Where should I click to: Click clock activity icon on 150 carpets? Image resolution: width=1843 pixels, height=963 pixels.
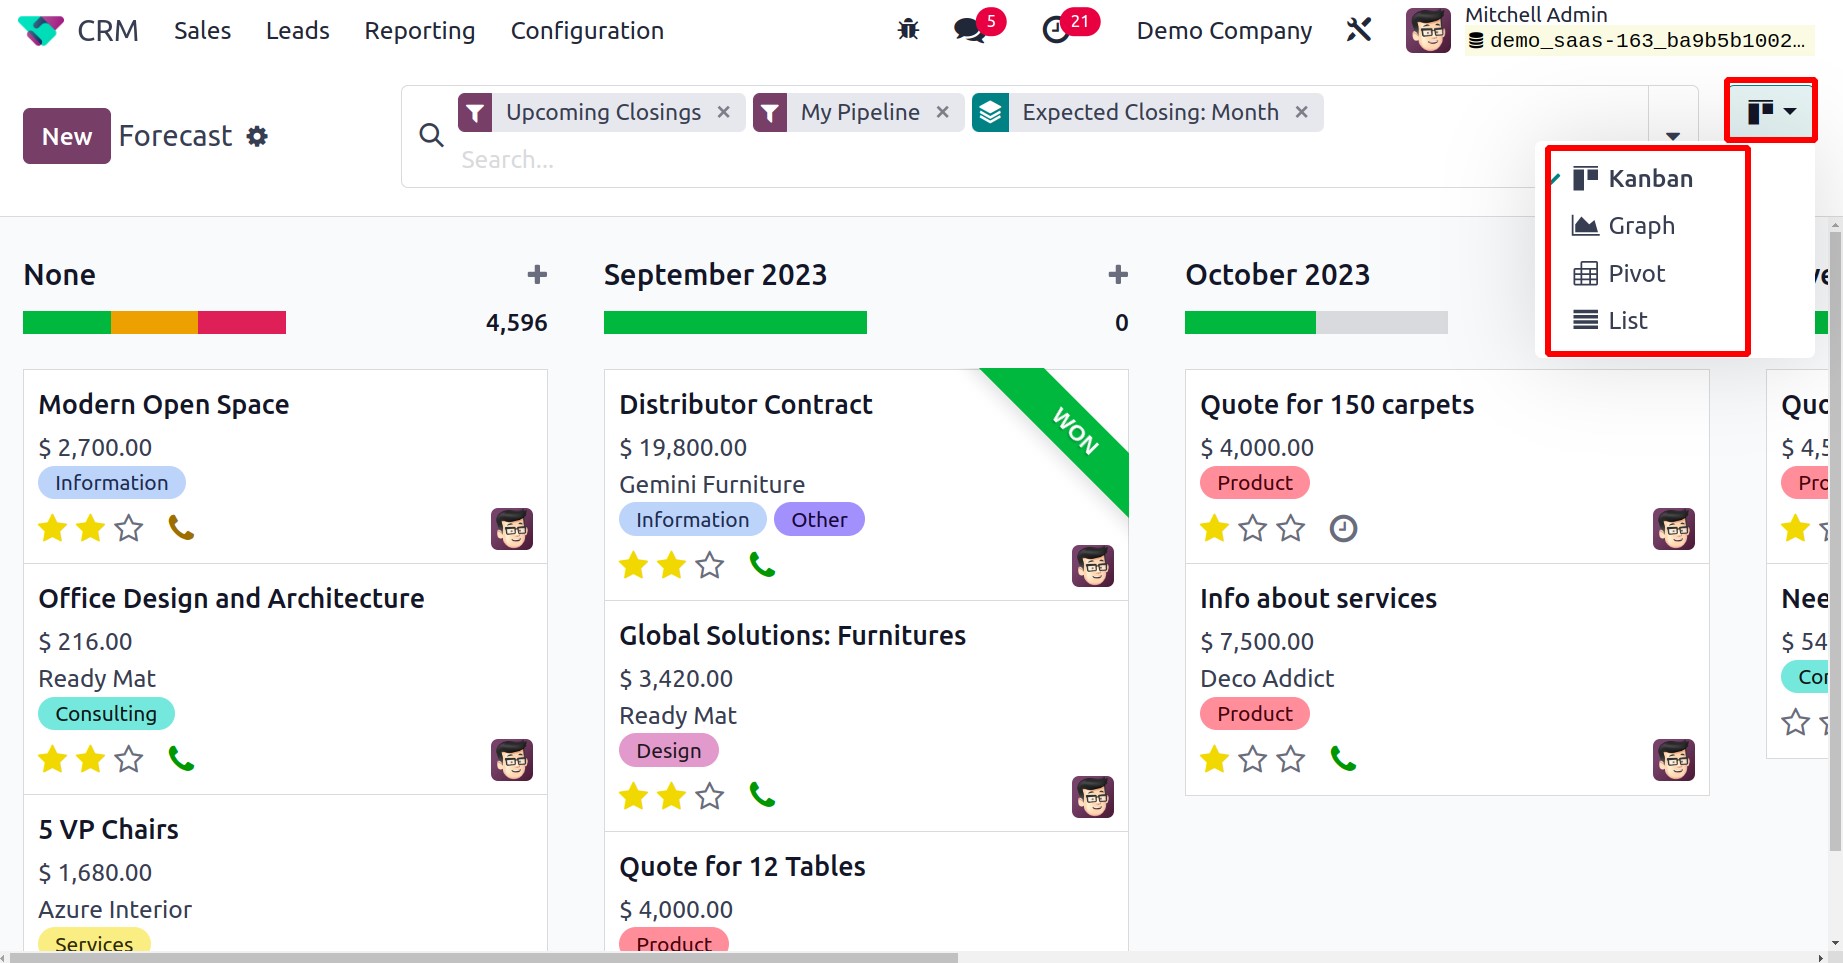coord(1343,528)
